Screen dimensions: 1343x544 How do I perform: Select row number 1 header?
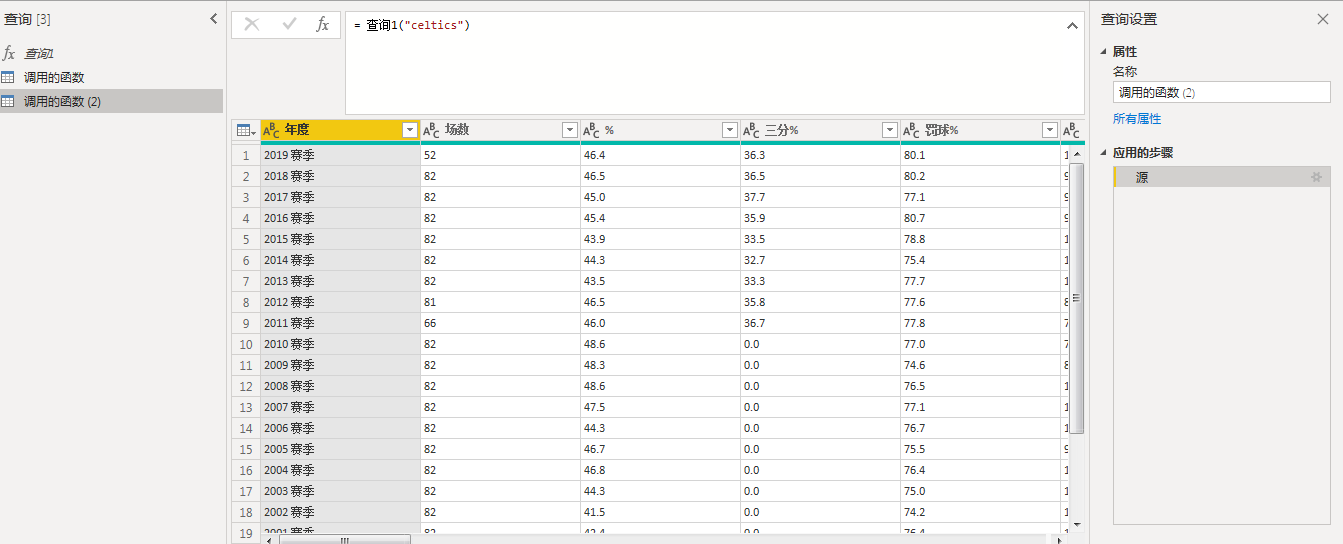[x=245, y=155]
